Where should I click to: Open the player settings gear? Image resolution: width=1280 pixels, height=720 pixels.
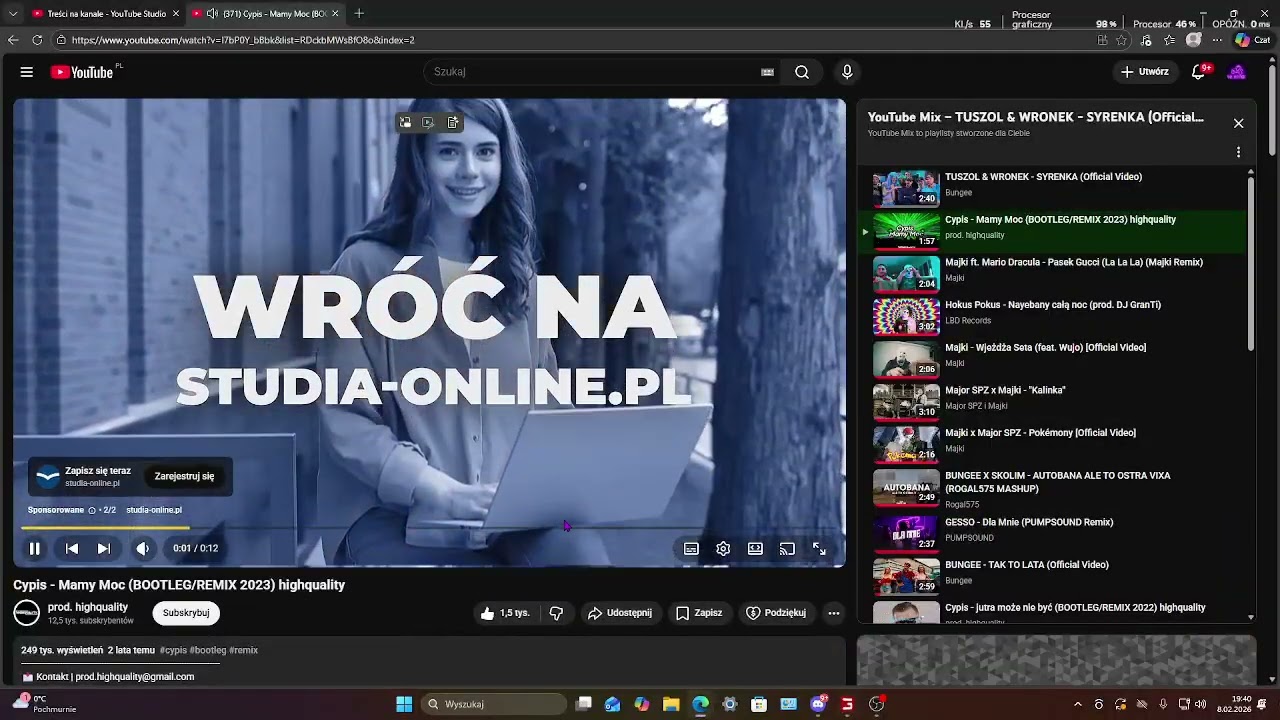pyautogui.click(x=723, y=548)
